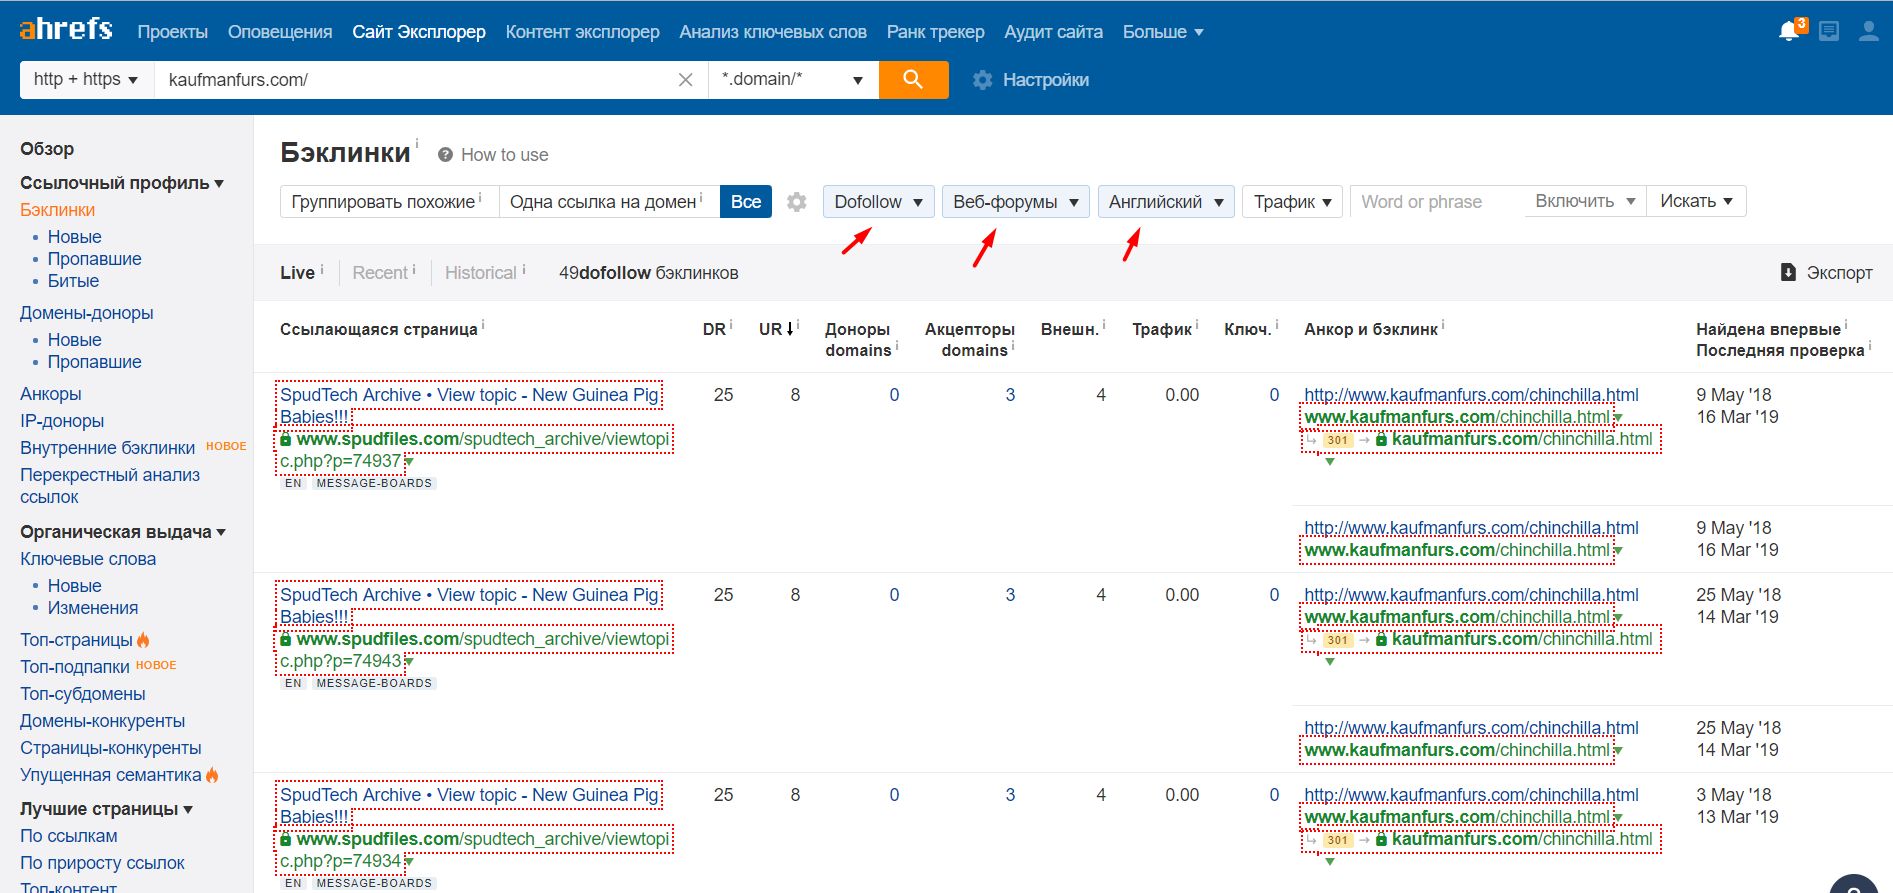This screenshot has width=1893, height=893.
Task: Open Бэклинки in sidebar
Action: (x=58, y=210)
